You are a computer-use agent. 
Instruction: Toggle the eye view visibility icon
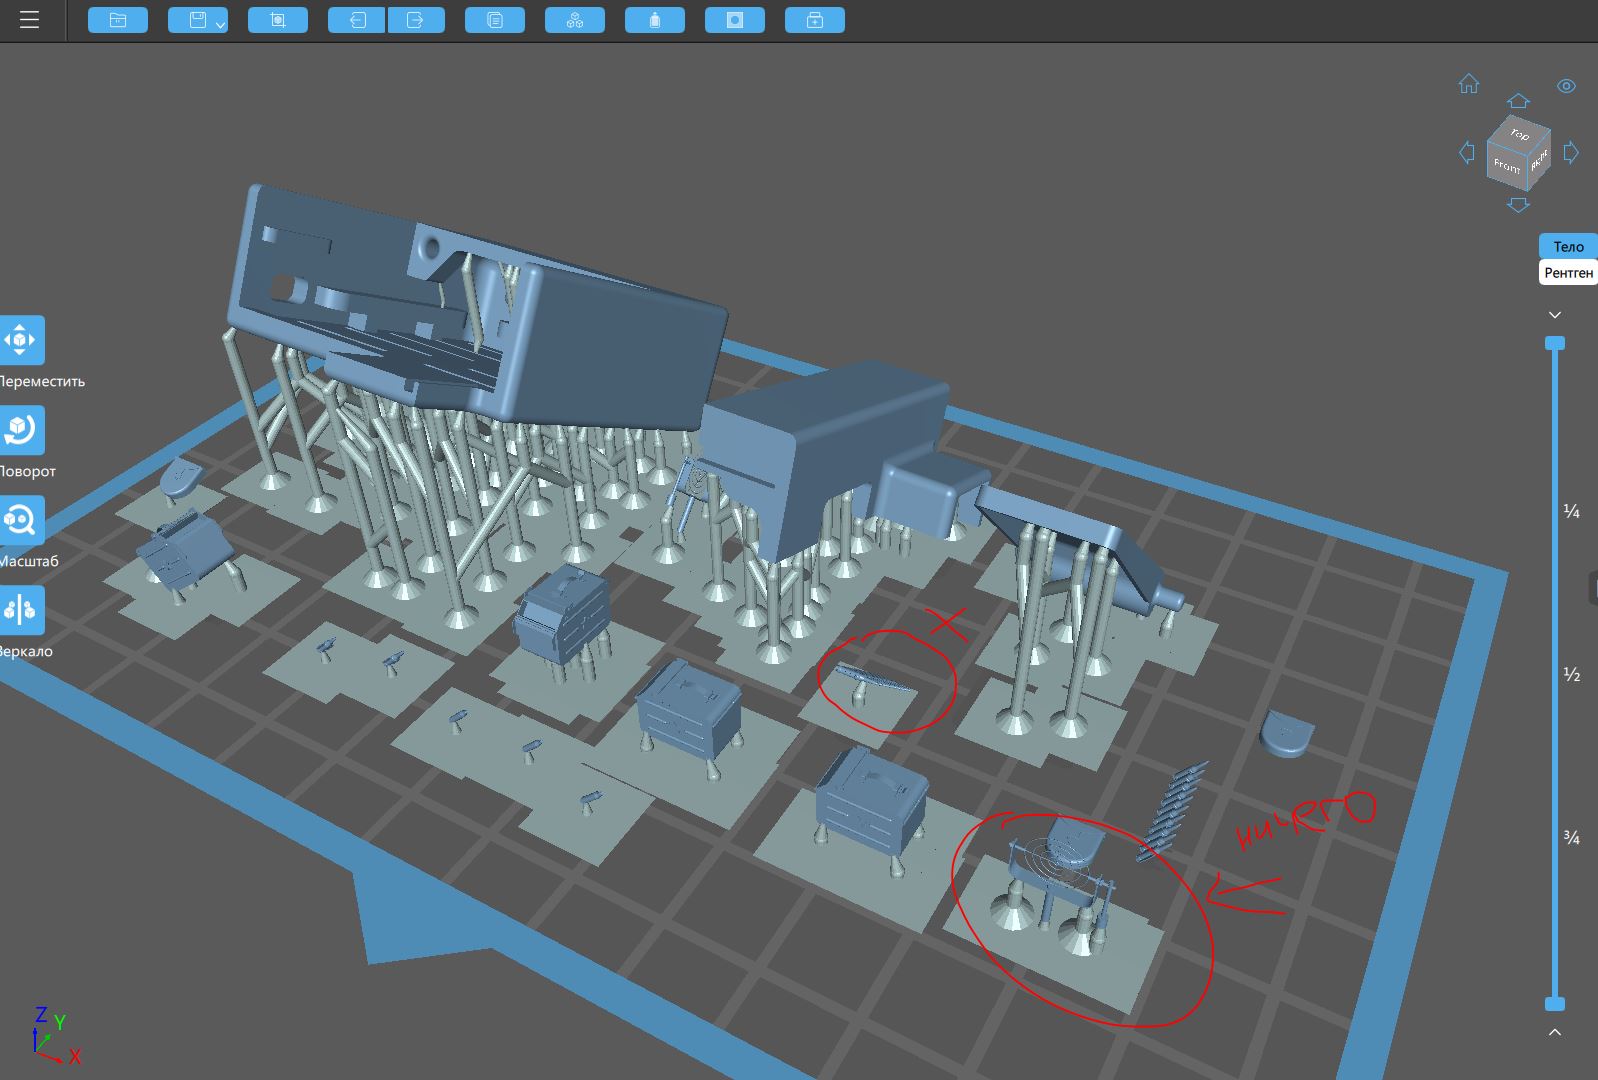click(x=1566, y=86)
